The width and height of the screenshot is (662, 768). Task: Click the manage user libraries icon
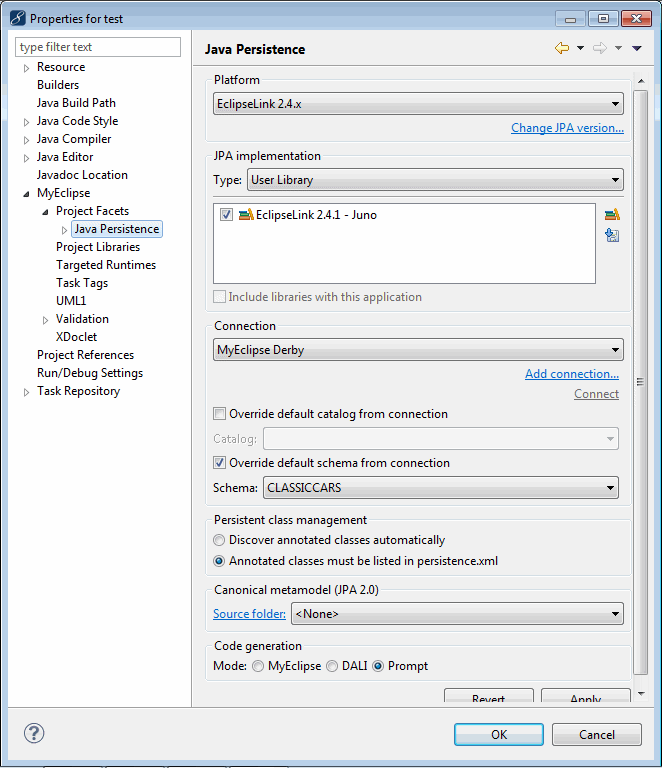[612, 214]
